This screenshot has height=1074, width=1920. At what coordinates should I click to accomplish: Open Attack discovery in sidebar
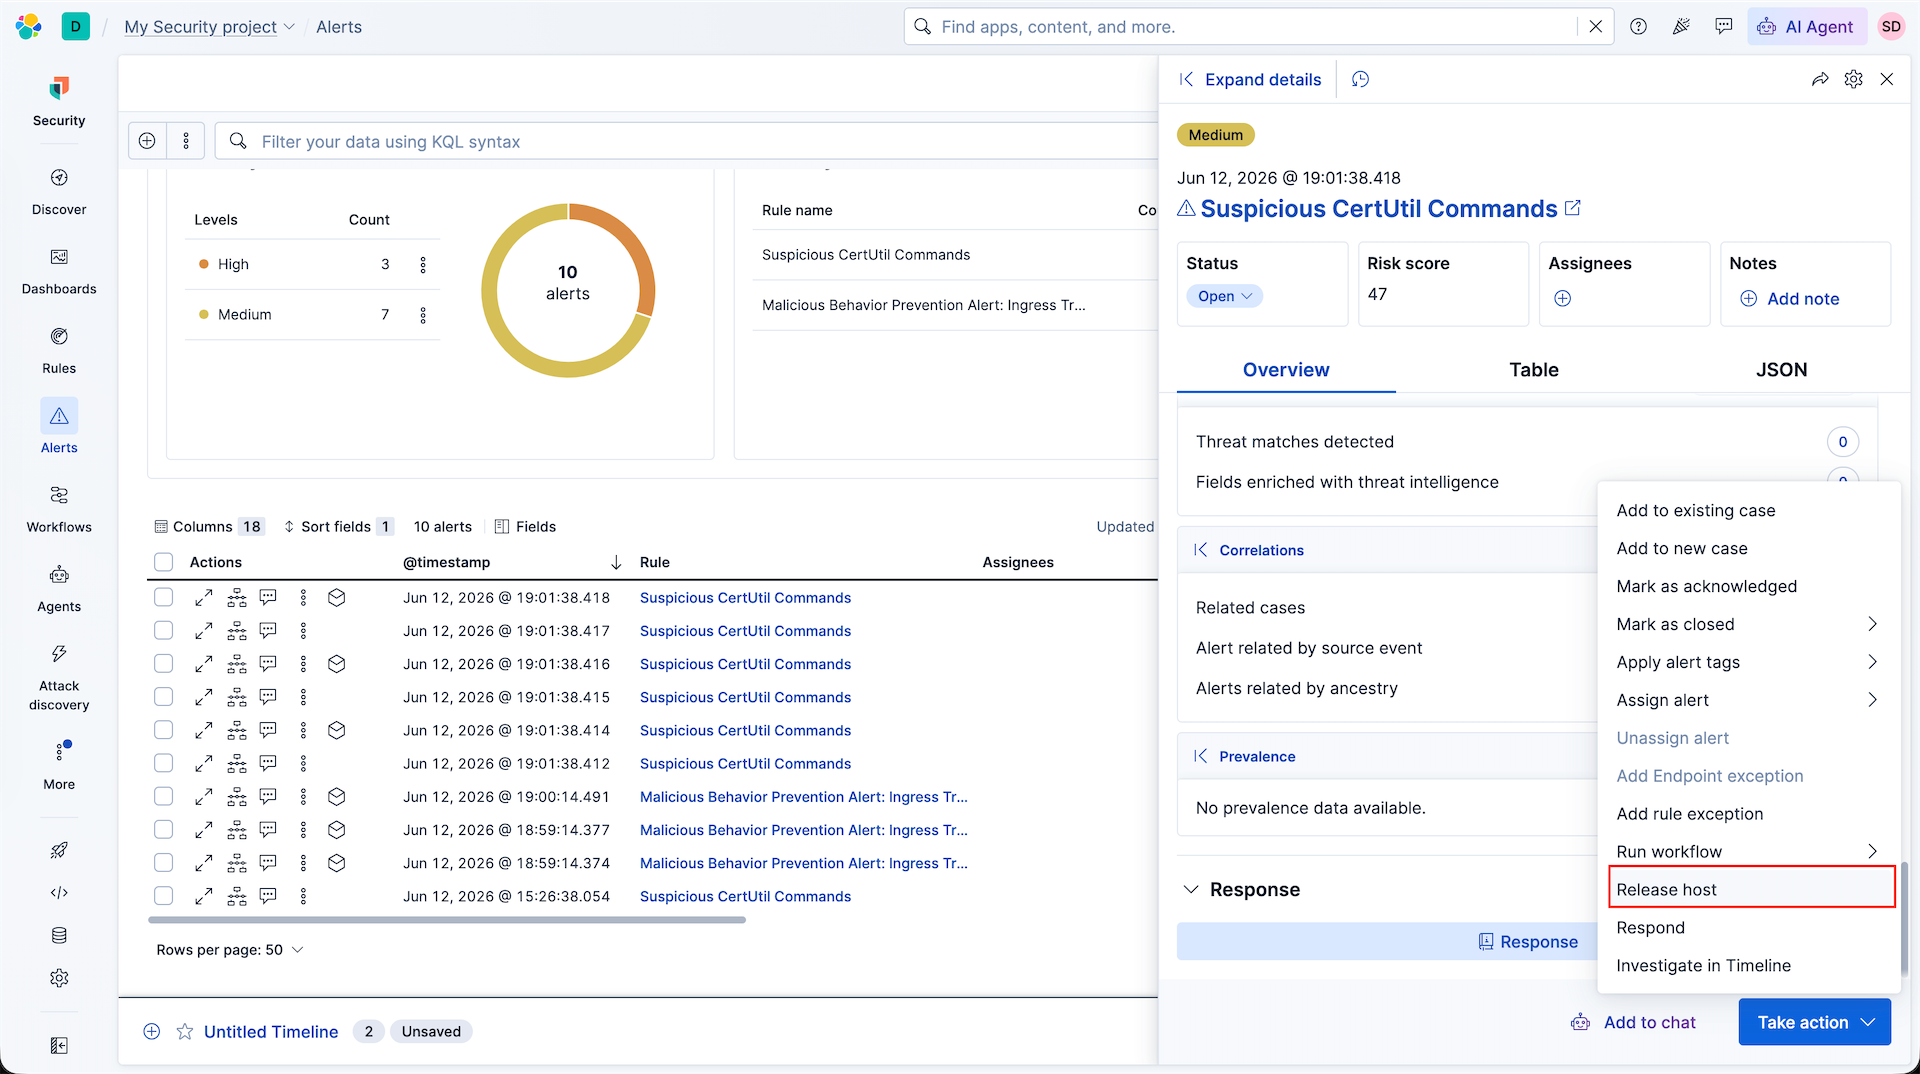click(59, 677)
